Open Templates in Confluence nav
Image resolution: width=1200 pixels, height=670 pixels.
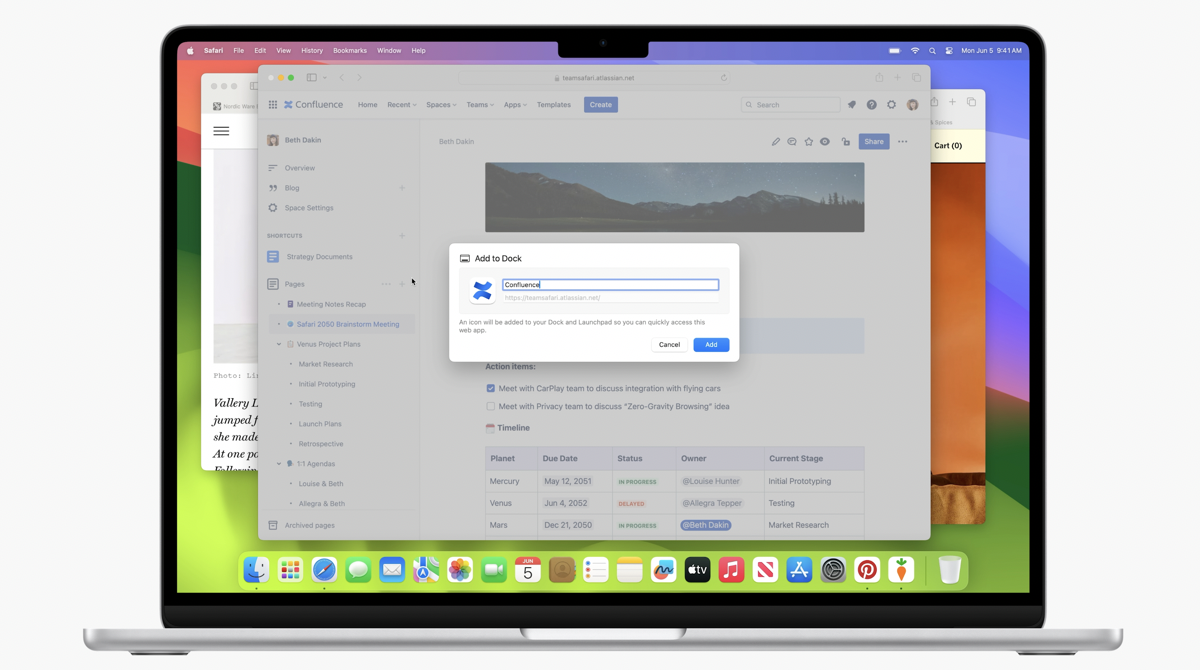(554, 105)
